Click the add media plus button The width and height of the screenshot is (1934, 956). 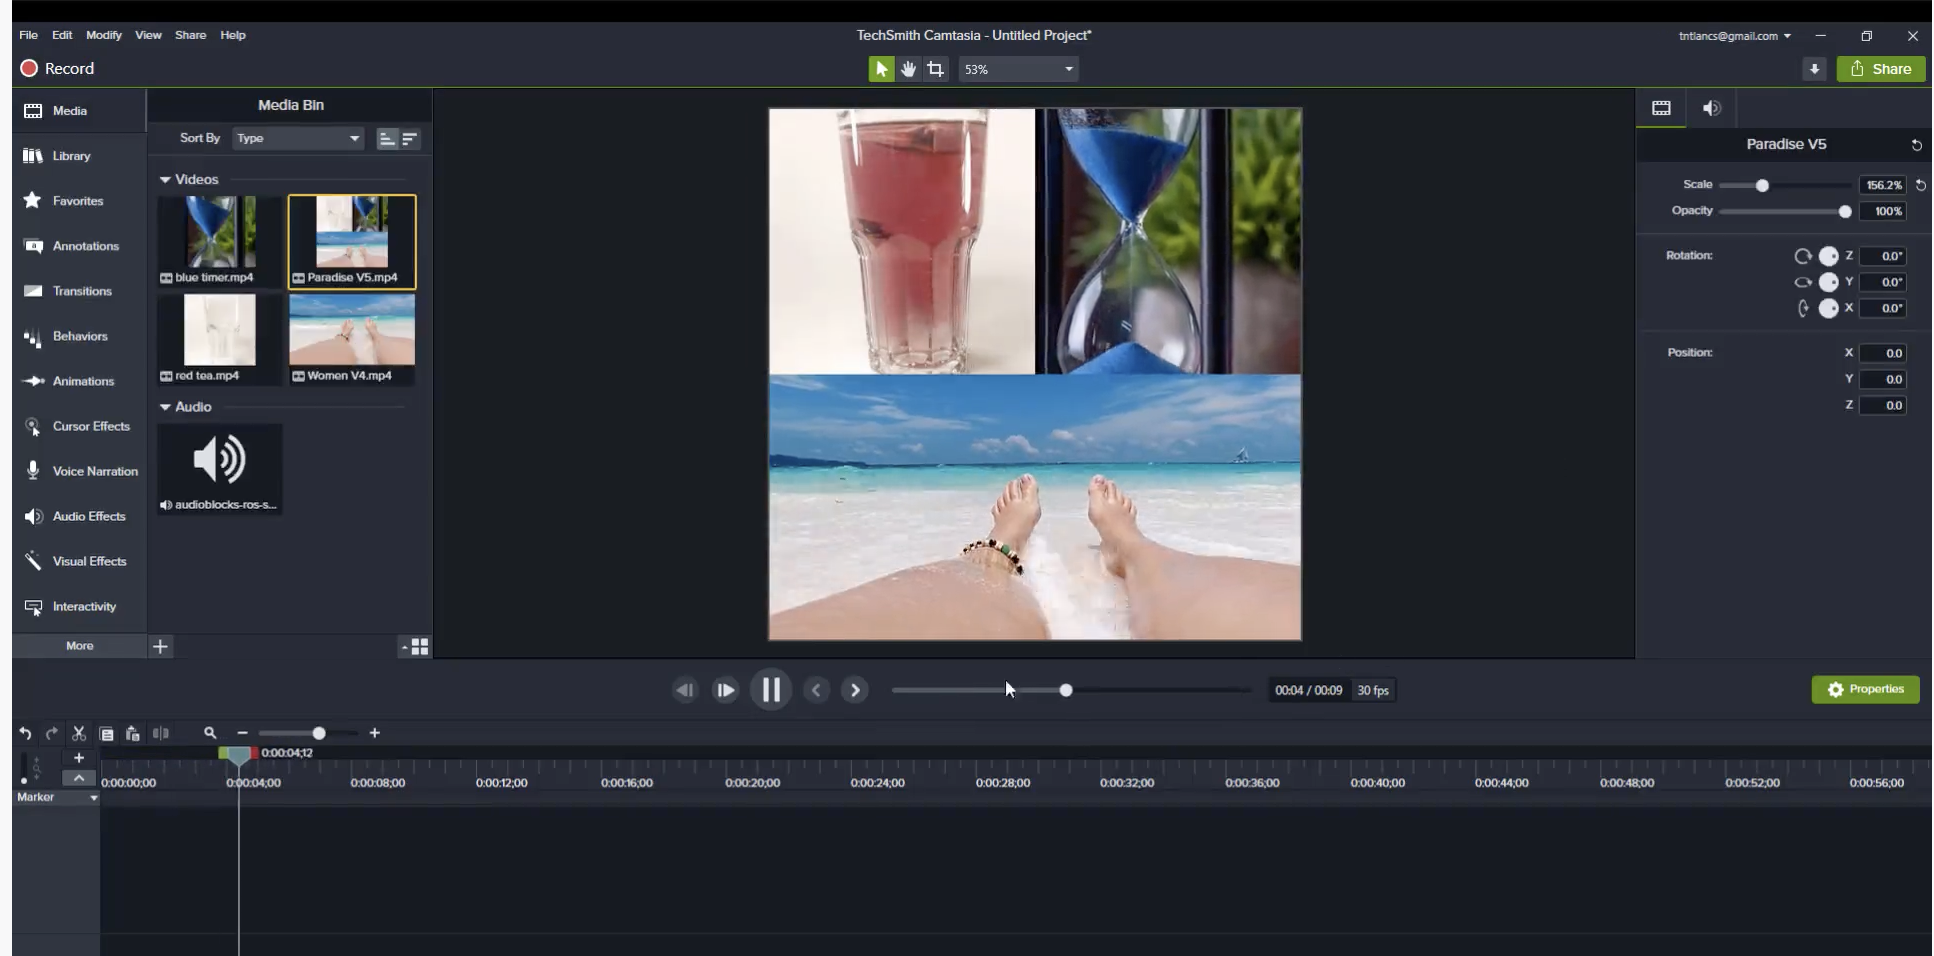coord(160,646)
